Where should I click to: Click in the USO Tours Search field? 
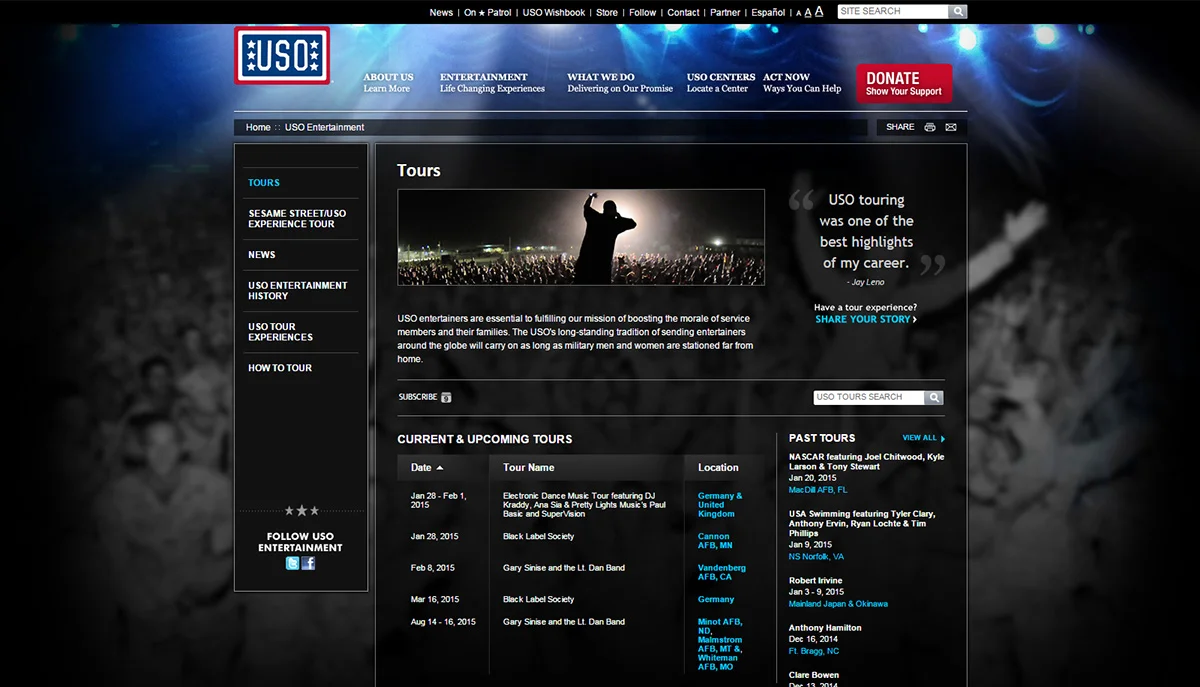[x=869, y=397]
